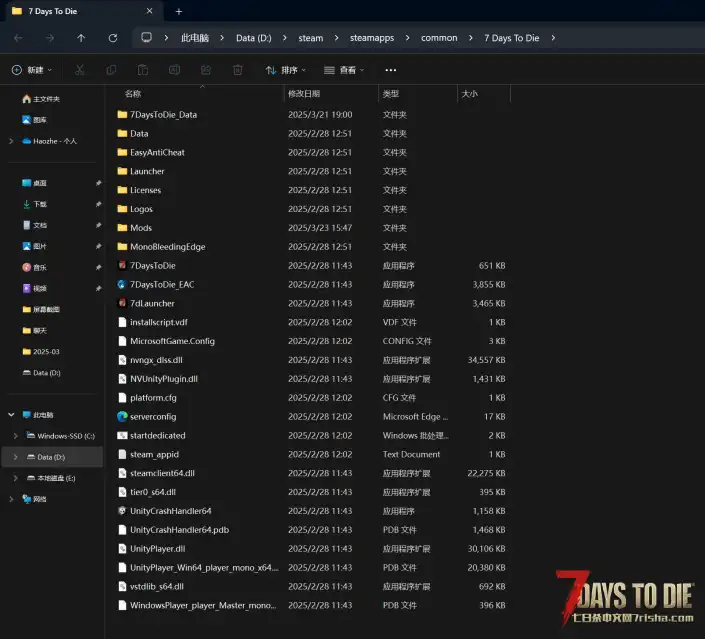Screen dimensions: 705x639
Task: Expand the Windows-SSD (C:) drive node
Action: [15, 436]
